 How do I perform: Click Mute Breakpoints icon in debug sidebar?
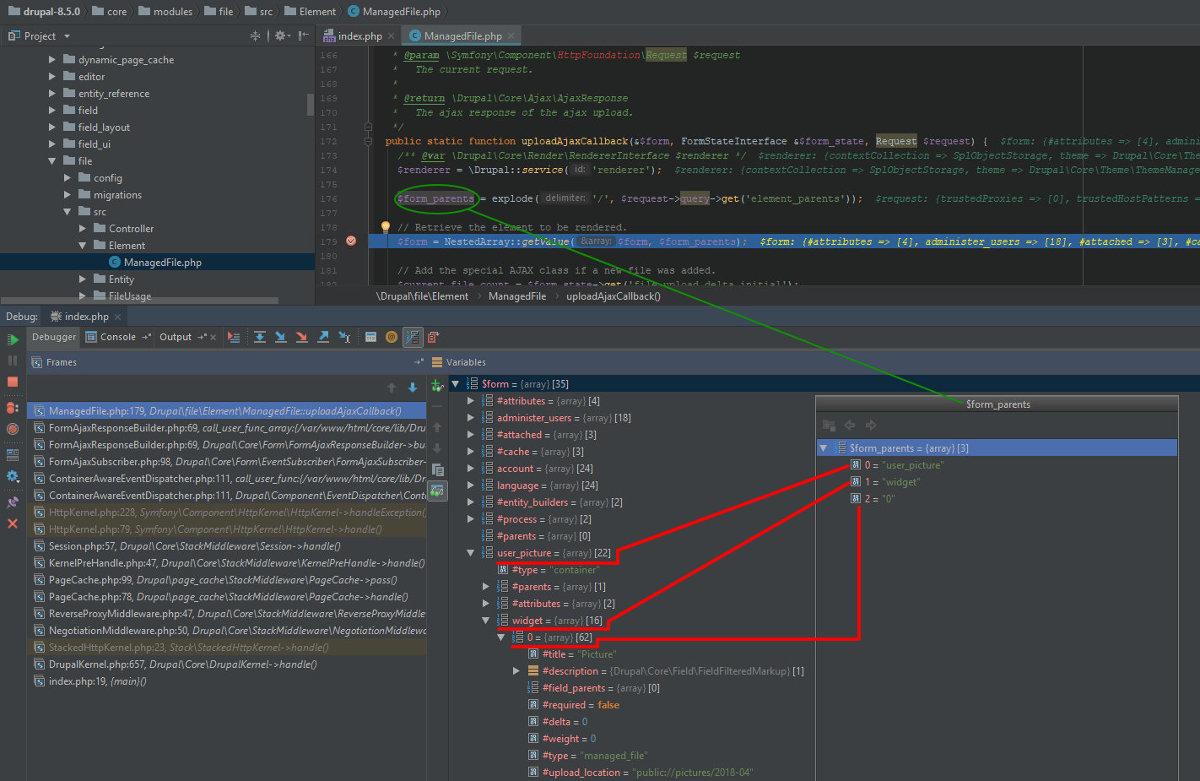[x=13, y=428]
